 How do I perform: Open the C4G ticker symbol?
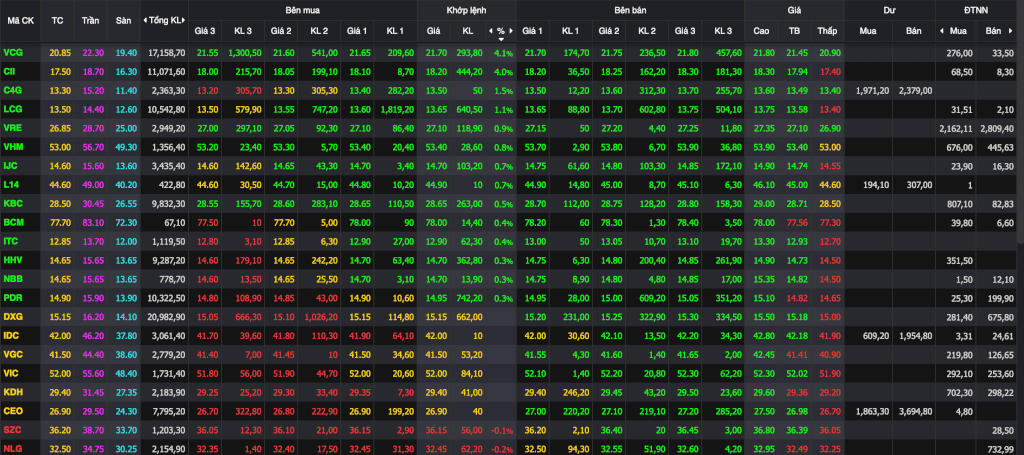pos(12,89)
